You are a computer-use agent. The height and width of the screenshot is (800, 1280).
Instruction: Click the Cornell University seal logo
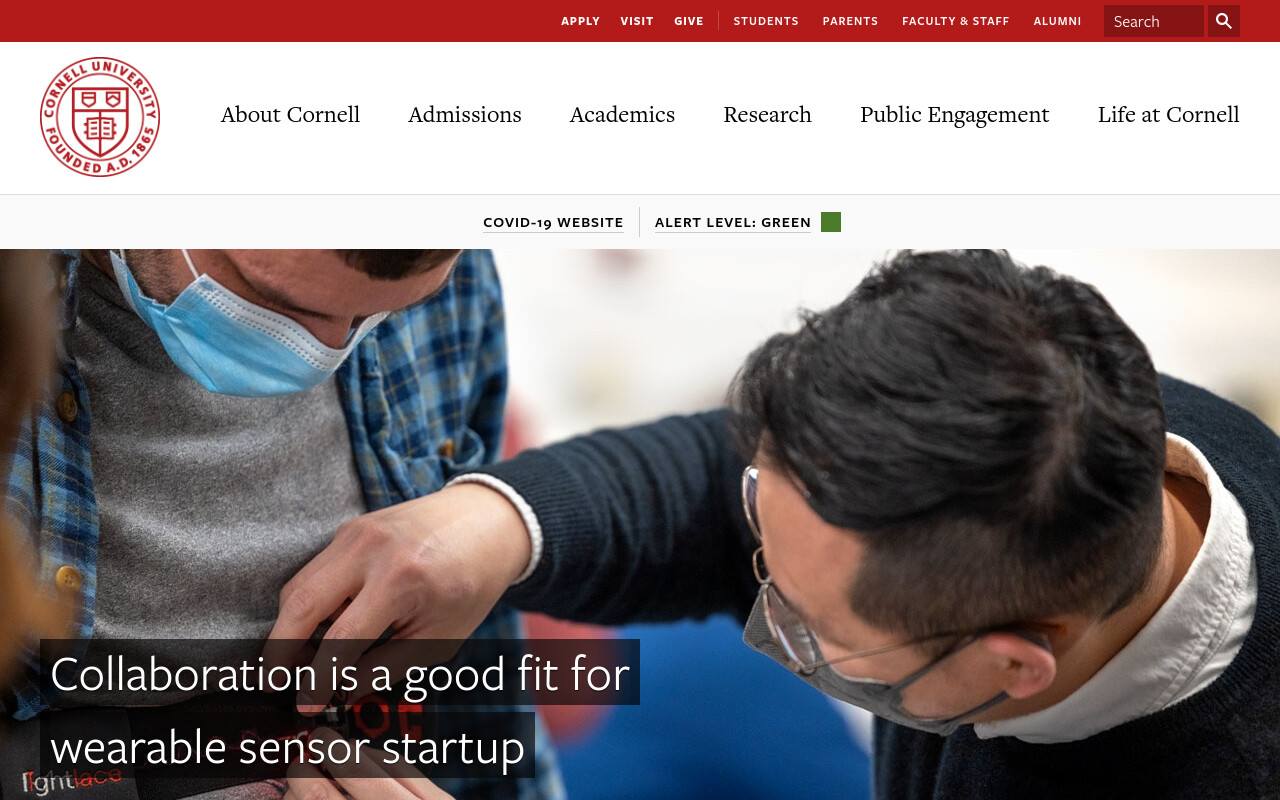coord(100,117)
